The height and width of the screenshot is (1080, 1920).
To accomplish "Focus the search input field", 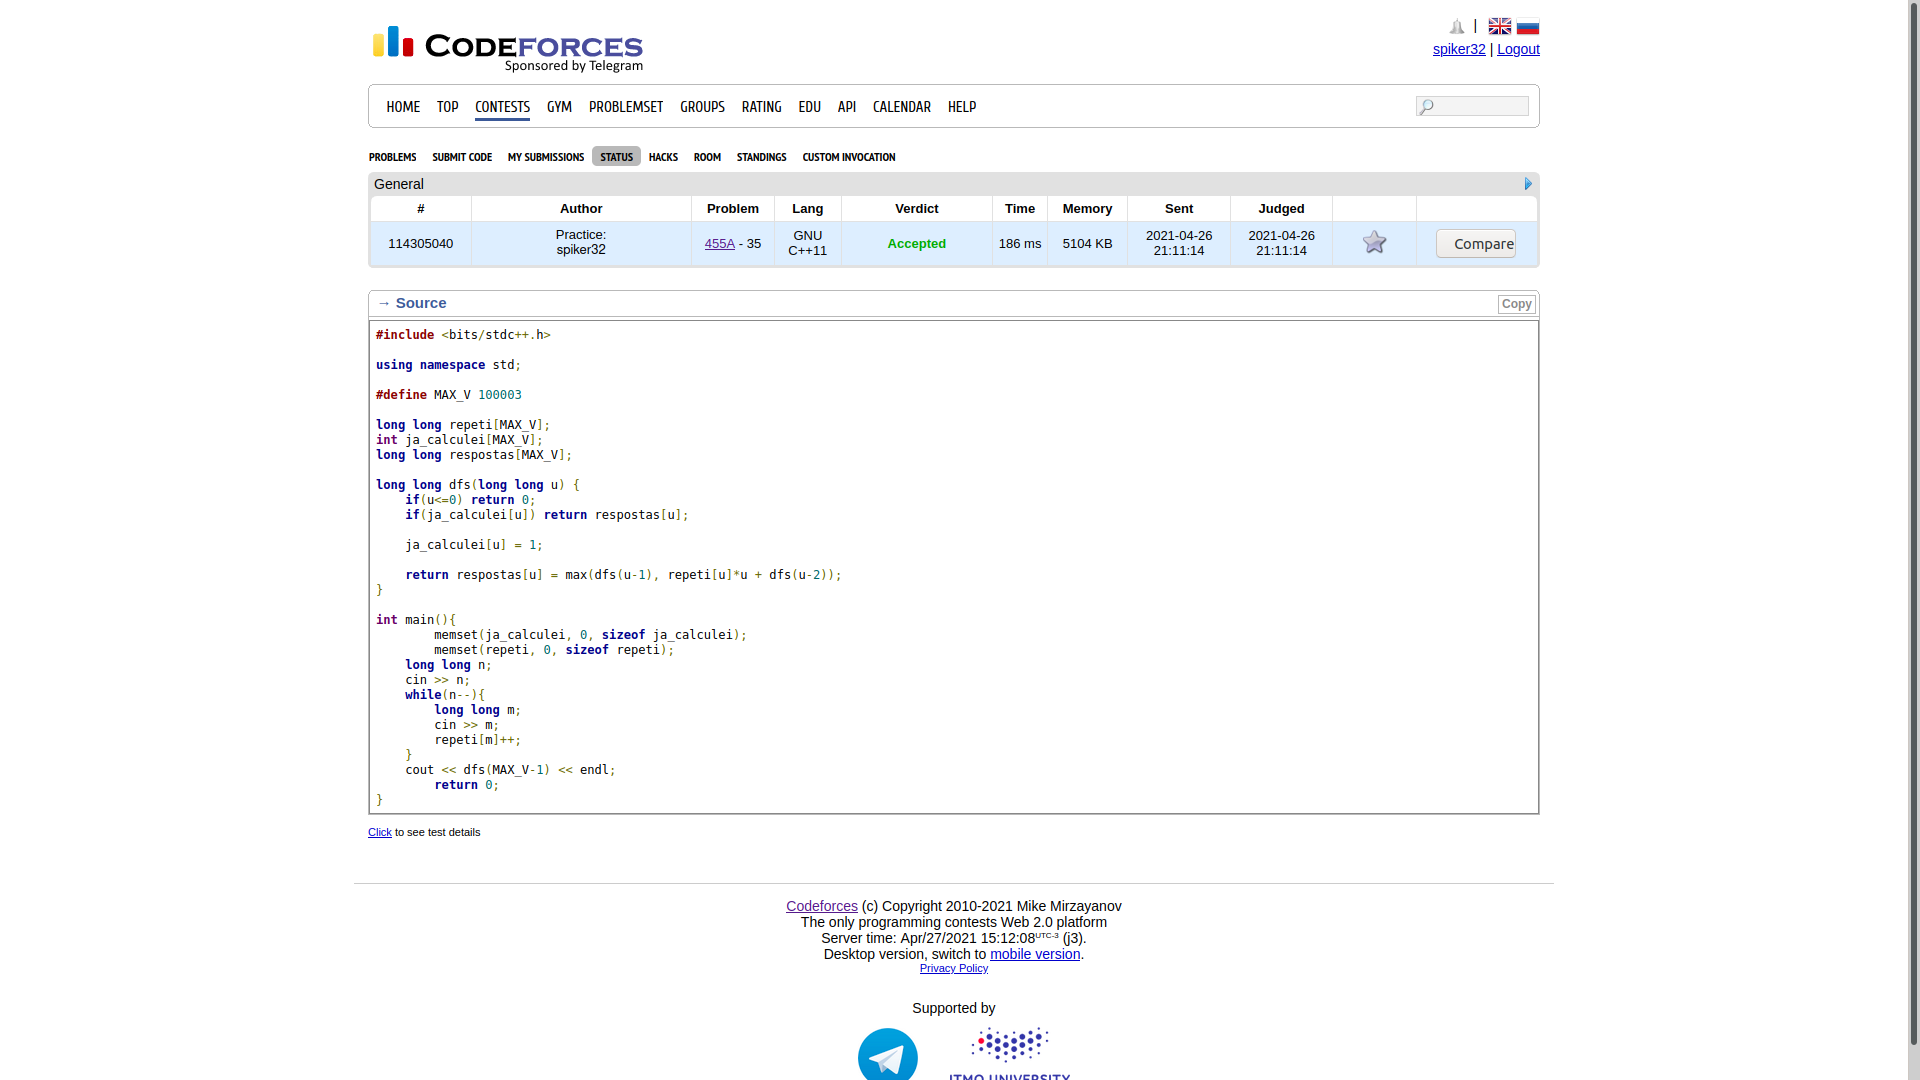I will click(1472, 106).
